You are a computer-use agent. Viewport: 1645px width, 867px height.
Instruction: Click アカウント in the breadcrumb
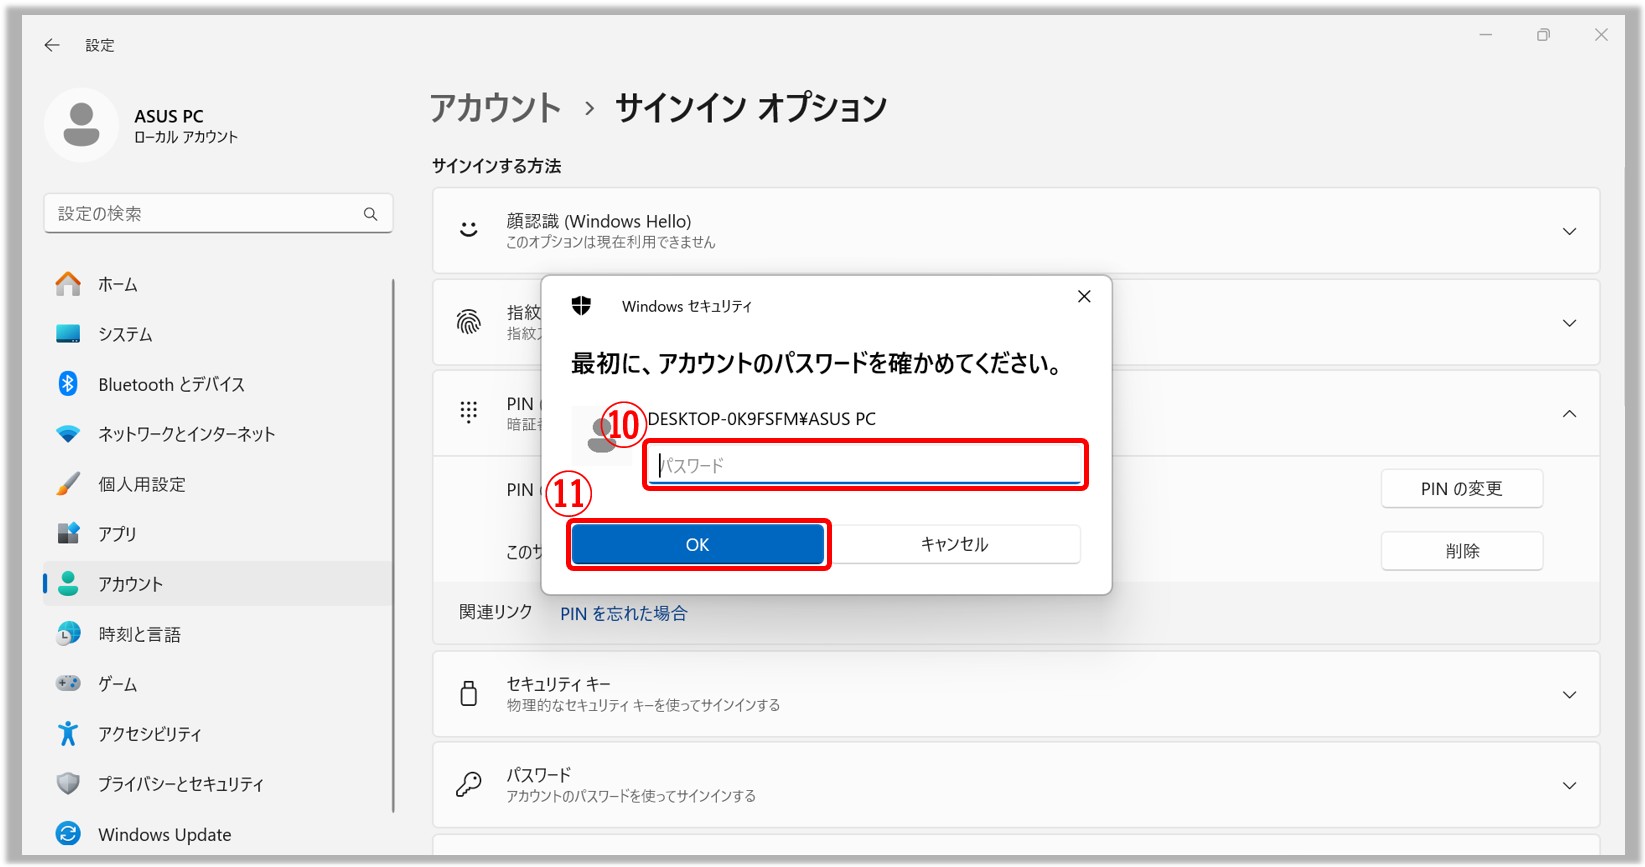pos(496,108)
